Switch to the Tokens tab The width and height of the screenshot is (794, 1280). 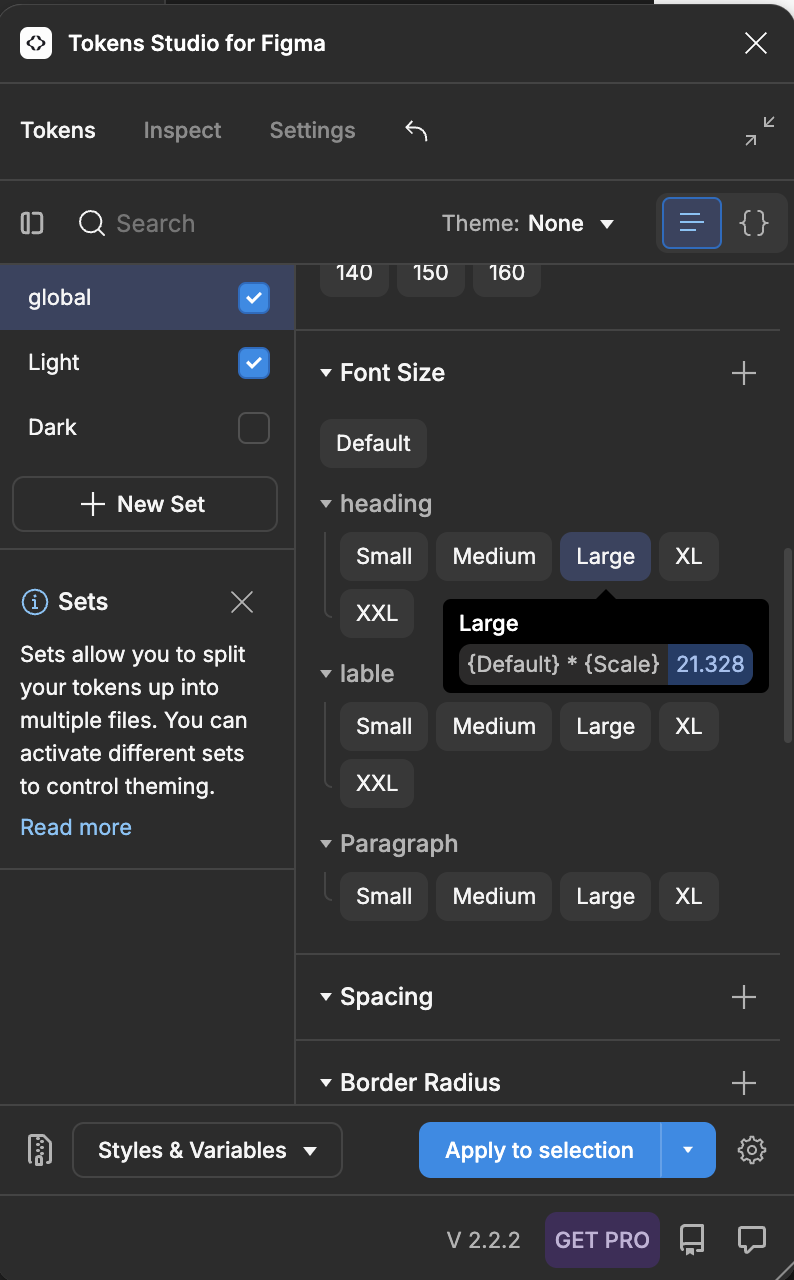(x=58, y=130)
